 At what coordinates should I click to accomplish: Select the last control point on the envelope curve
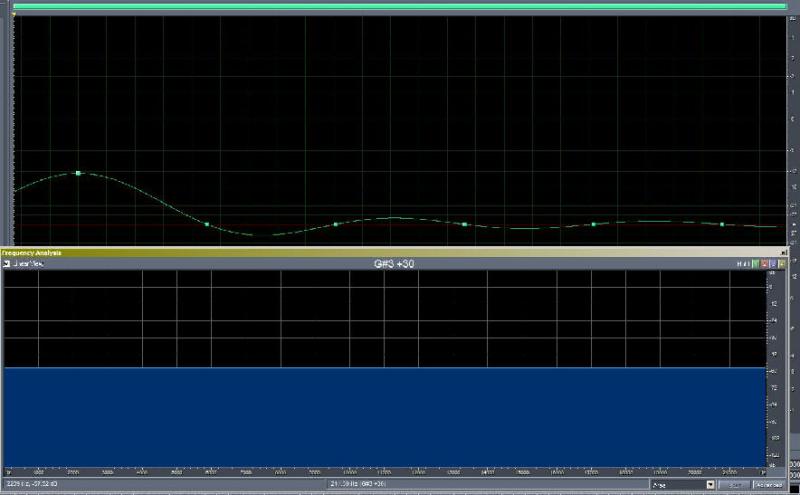tap(722, 224)
